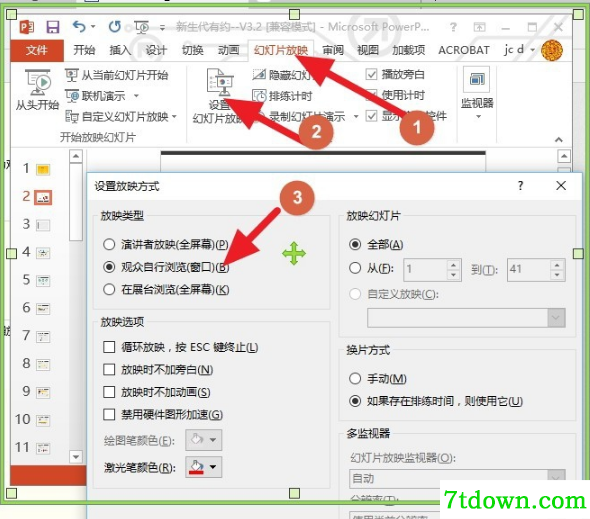Select 全部(A) slides radio button
Screen dimensions: 590x519
point(355,245)
